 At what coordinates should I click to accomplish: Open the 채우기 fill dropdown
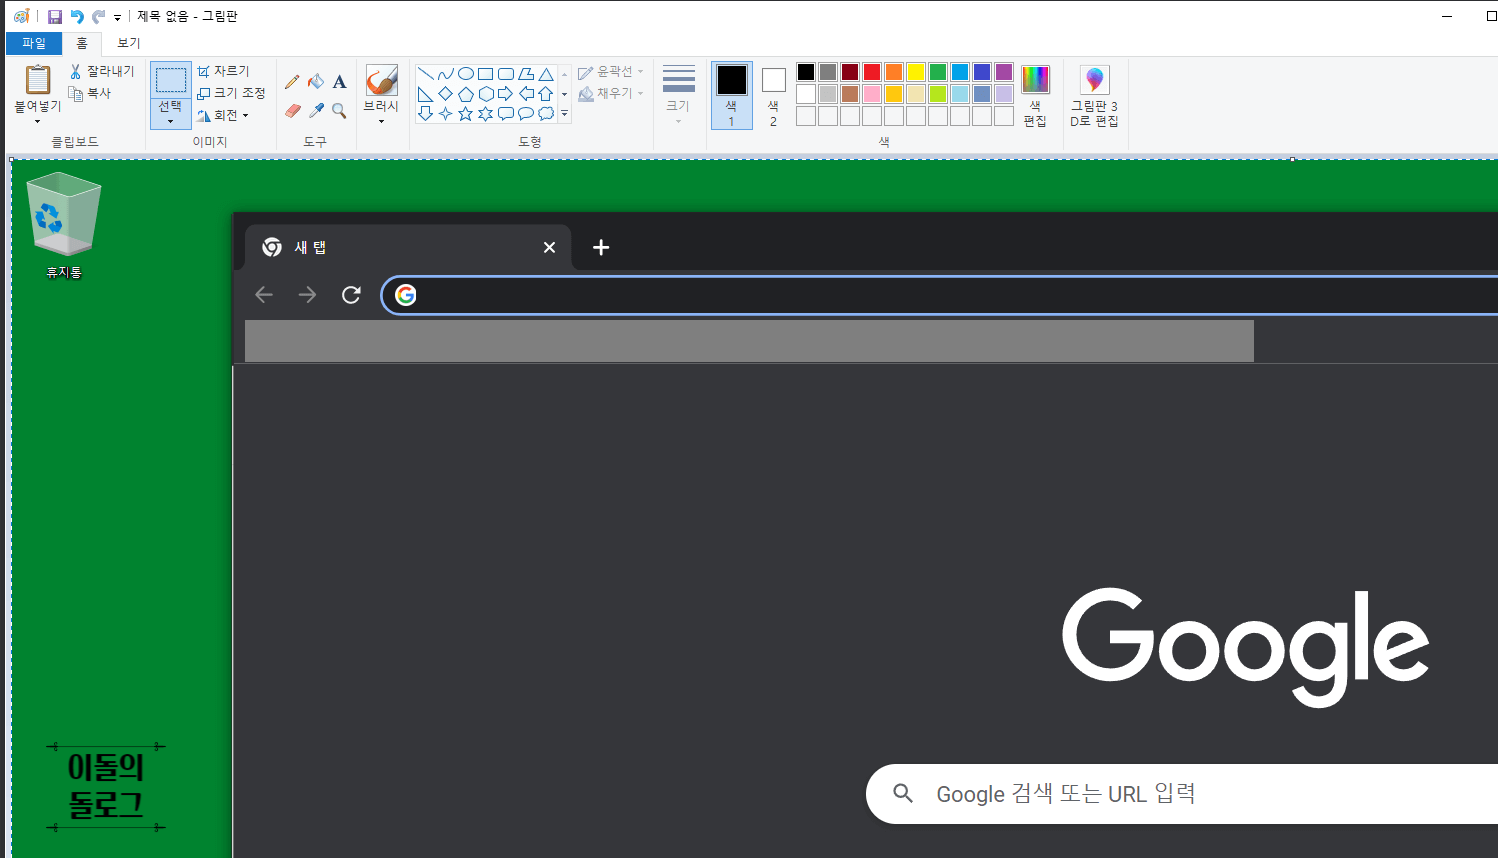611,93
